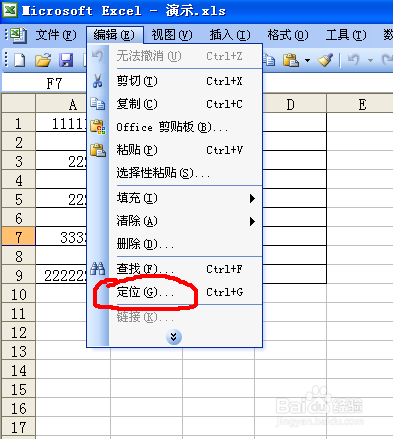The width and height of the screenshot is (393, 439).
Task: Open dropdown arrow next to Paste icon
Action: [x=307, y=61]
